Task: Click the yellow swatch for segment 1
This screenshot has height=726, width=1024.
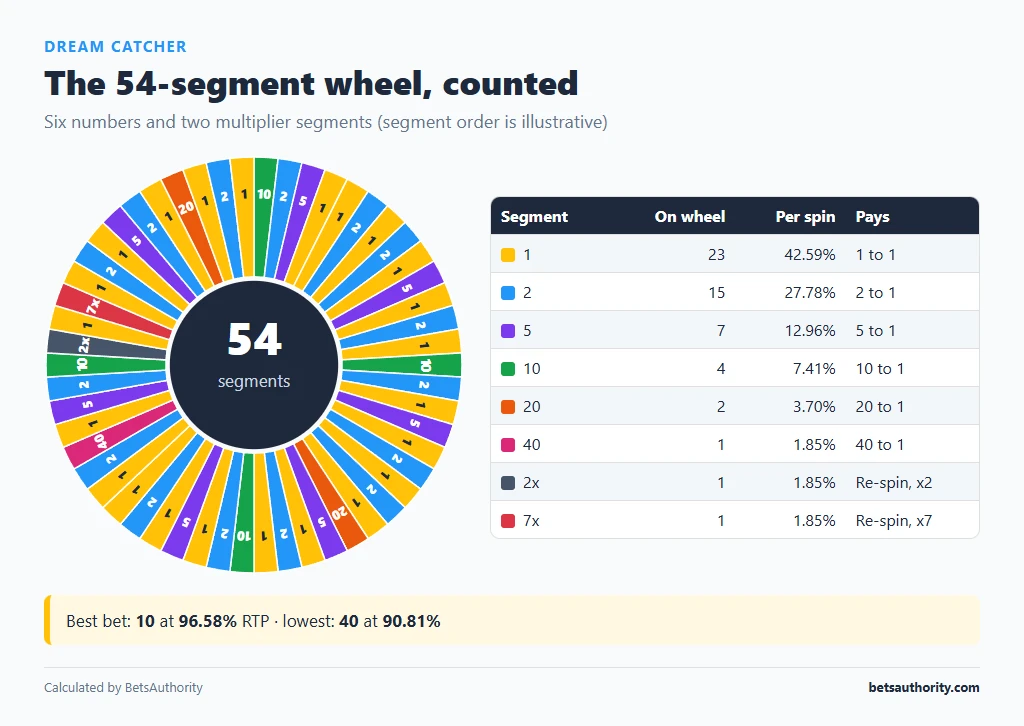Action: pyautogui.click(x=507, y=255)
